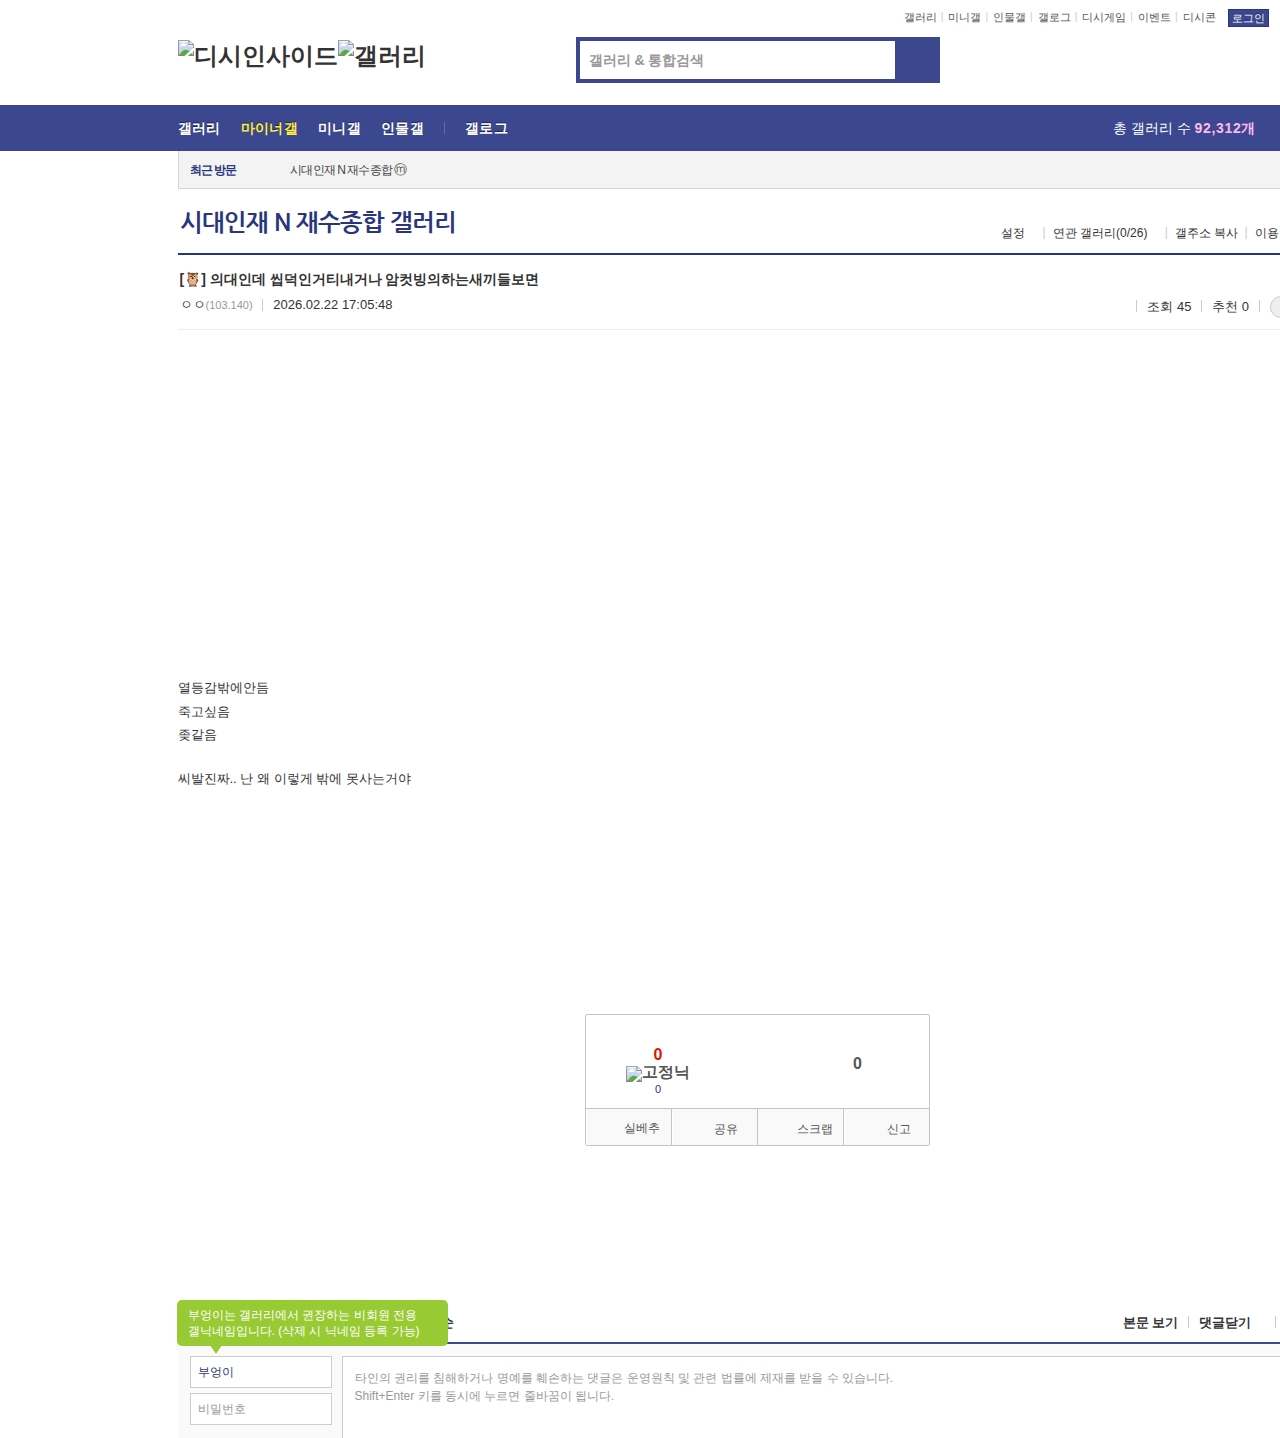Focus the 갤러리 & 통합검색 search field
1280x1438 pixels.
point(738,60)
